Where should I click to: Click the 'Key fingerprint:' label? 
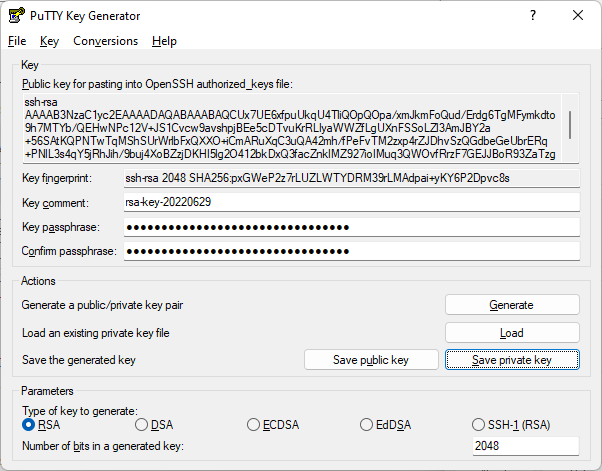tap(57, 178)
